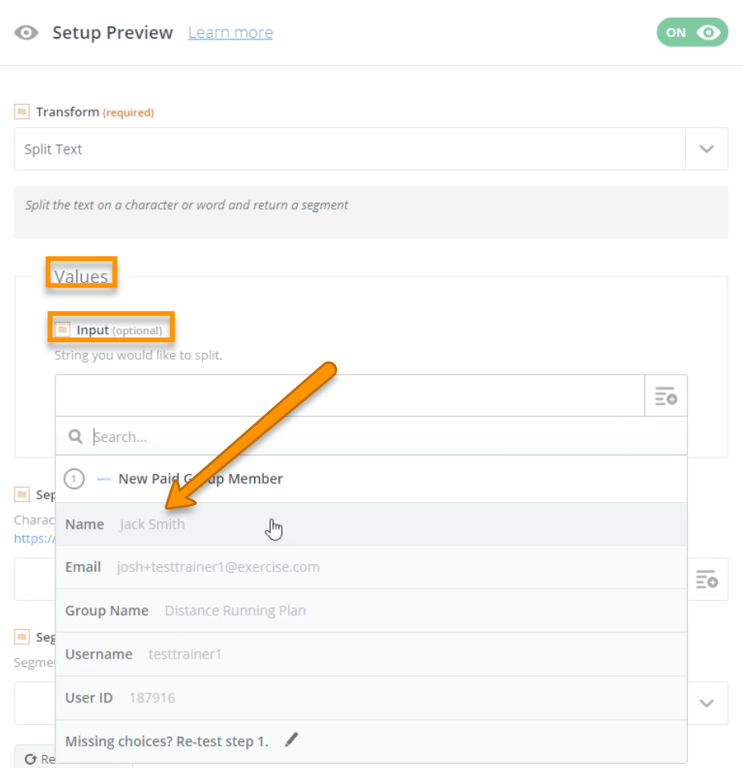Image resolution: width=743 pixels, height=768 pixels.
Task: Click the insert-field icon beside Input box
Action: coord(666,396)
